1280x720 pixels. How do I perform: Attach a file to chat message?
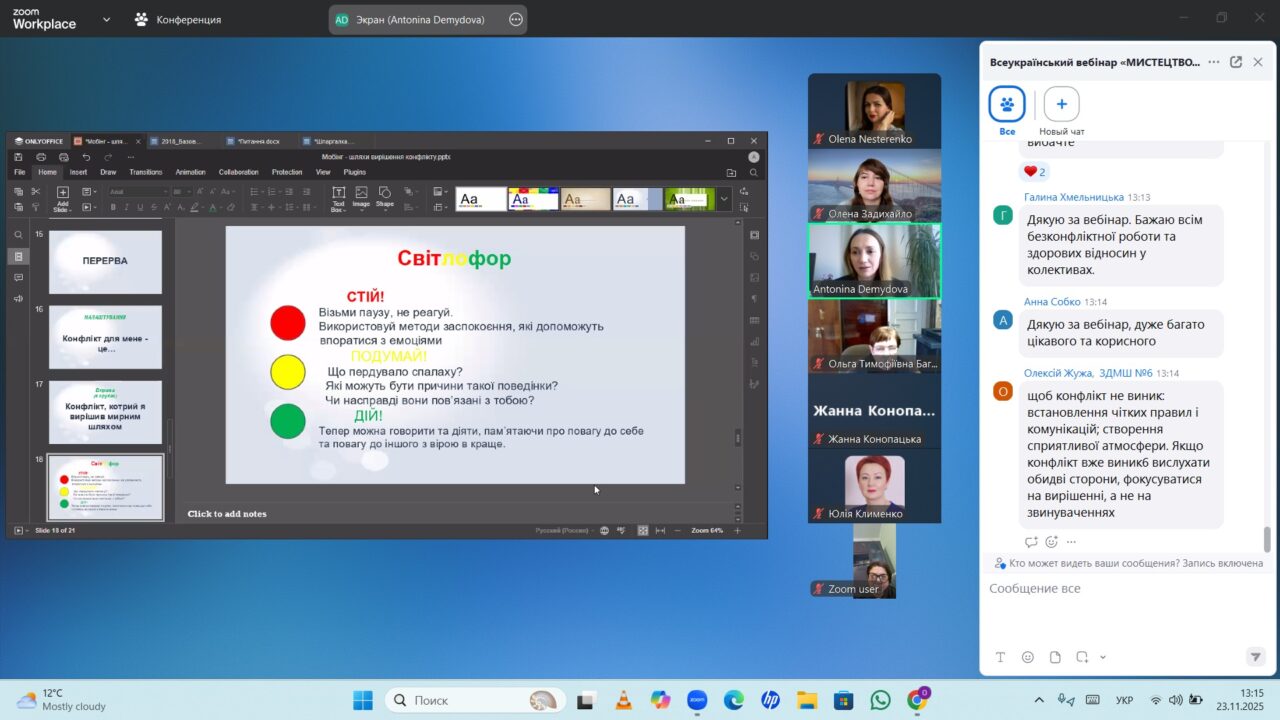(x=1055, y=657)
